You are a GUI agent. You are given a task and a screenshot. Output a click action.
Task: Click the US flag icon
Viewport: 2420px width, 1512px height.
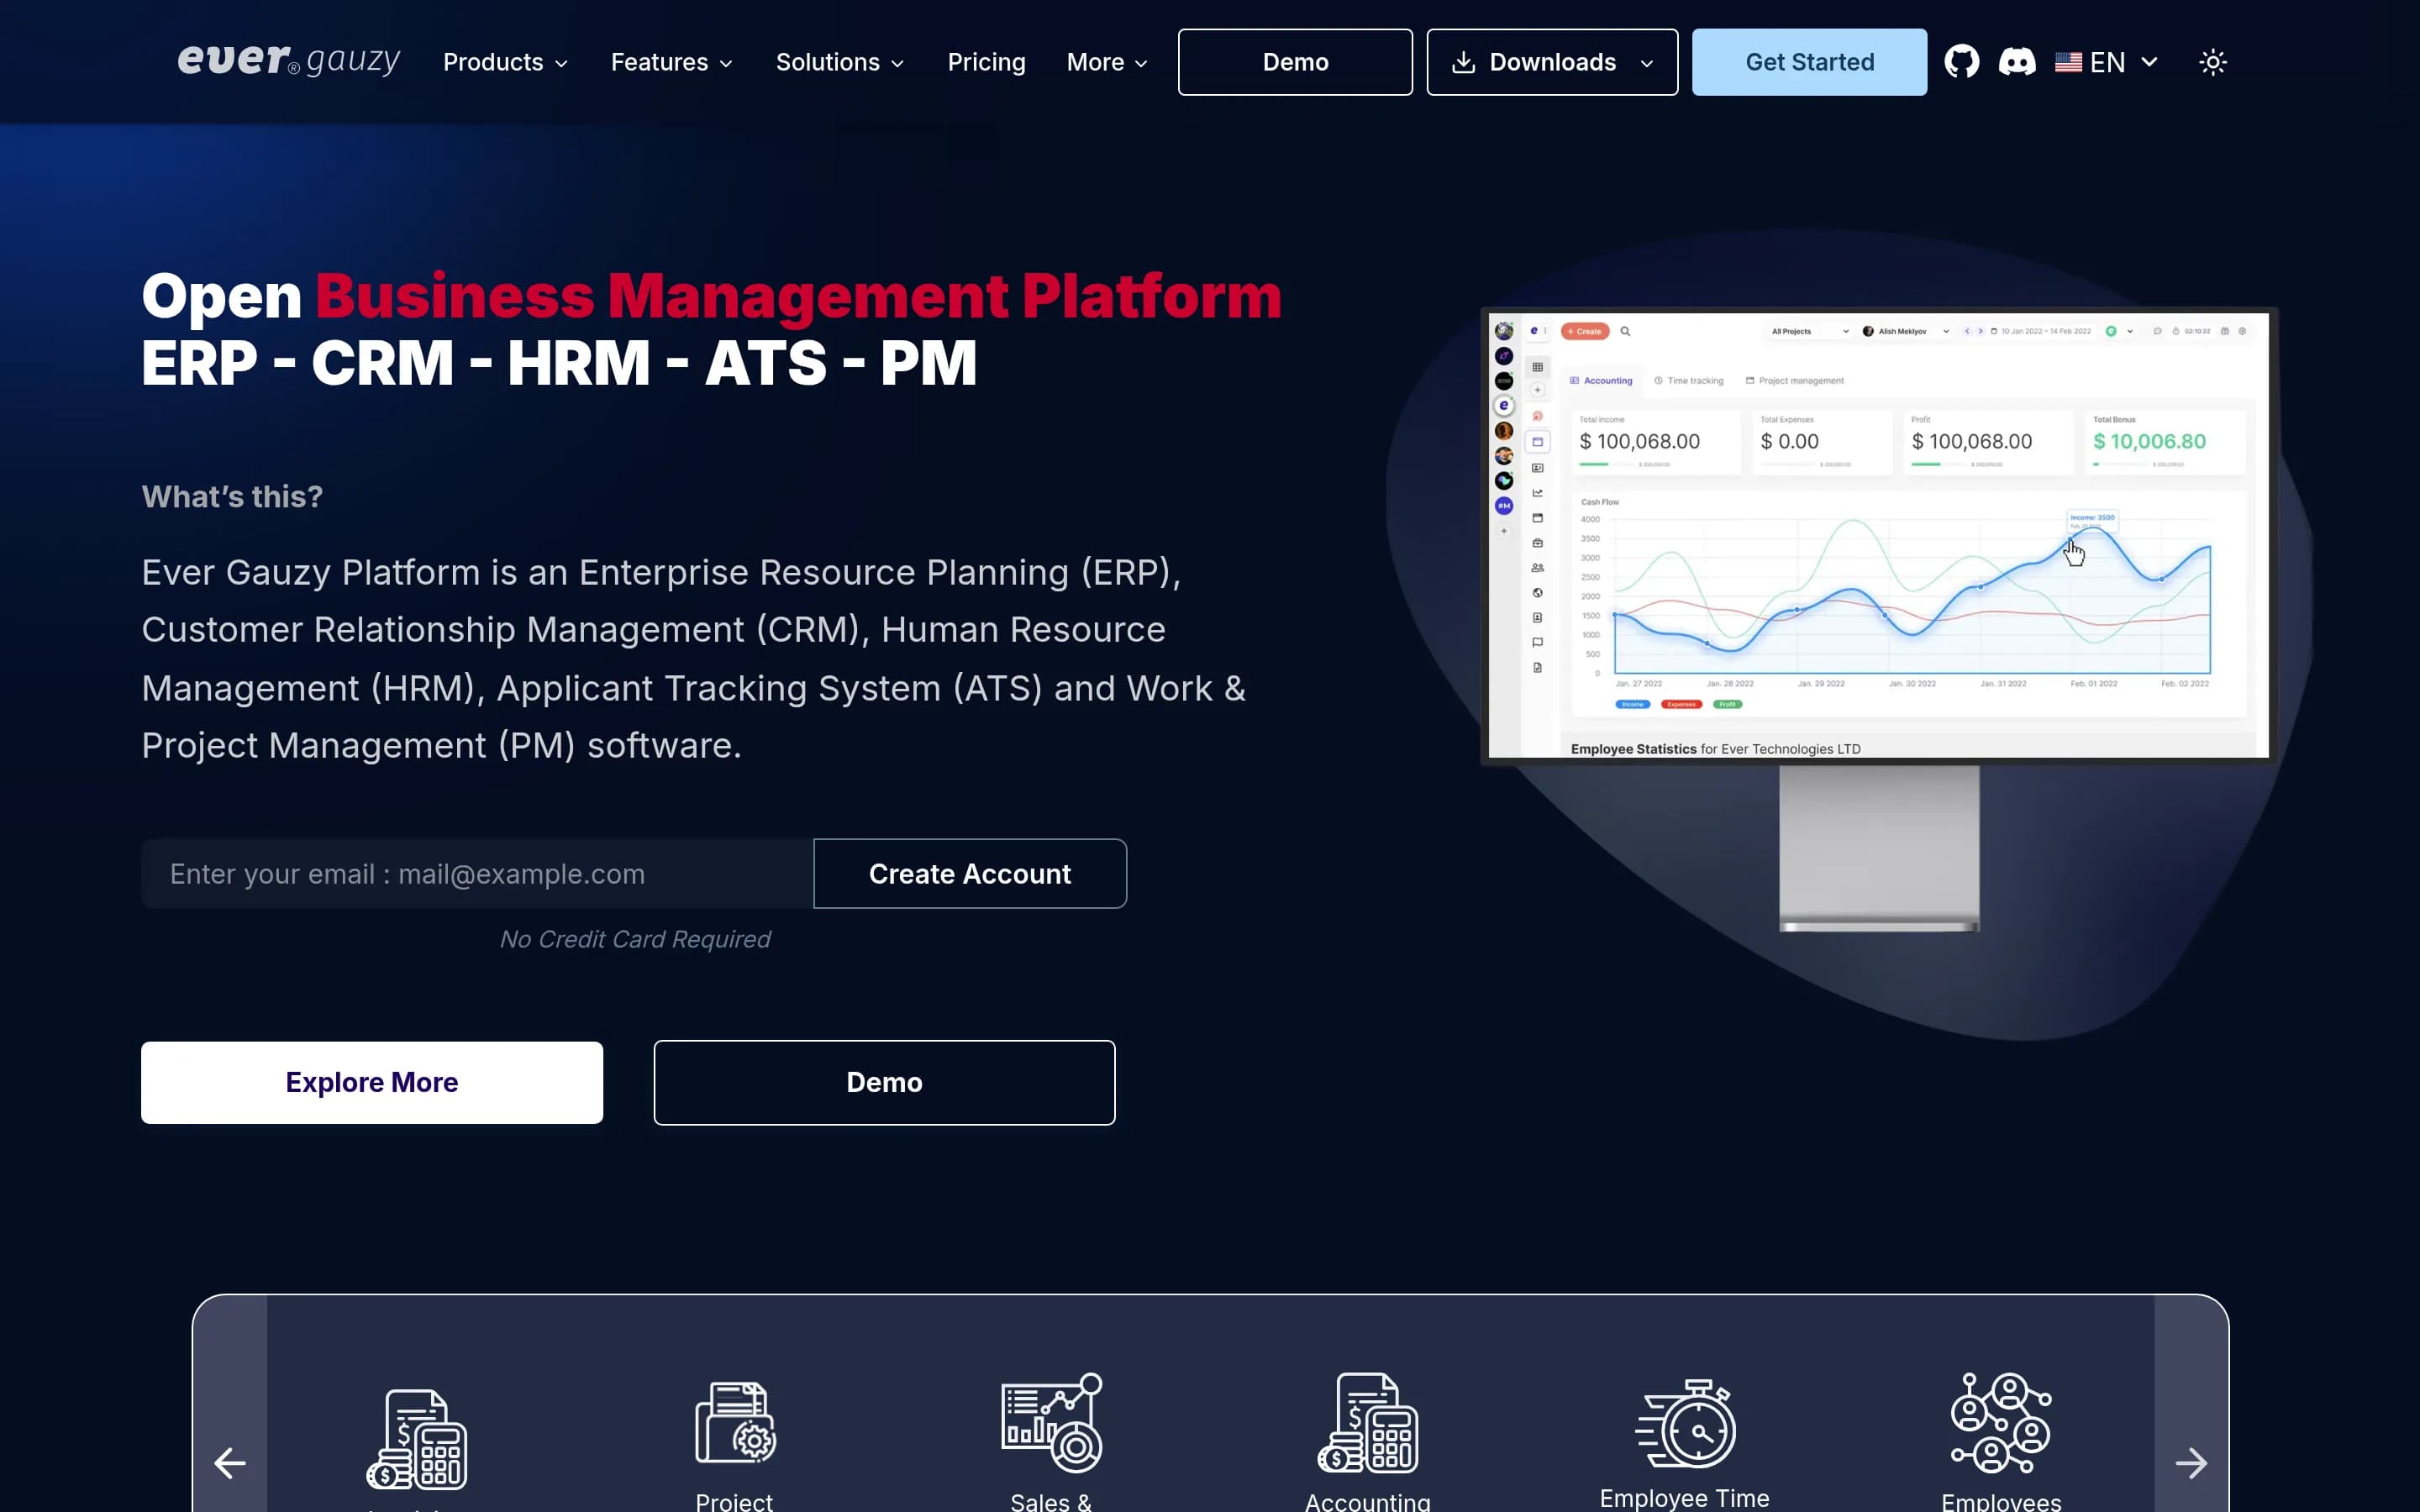coord(2068,62)
